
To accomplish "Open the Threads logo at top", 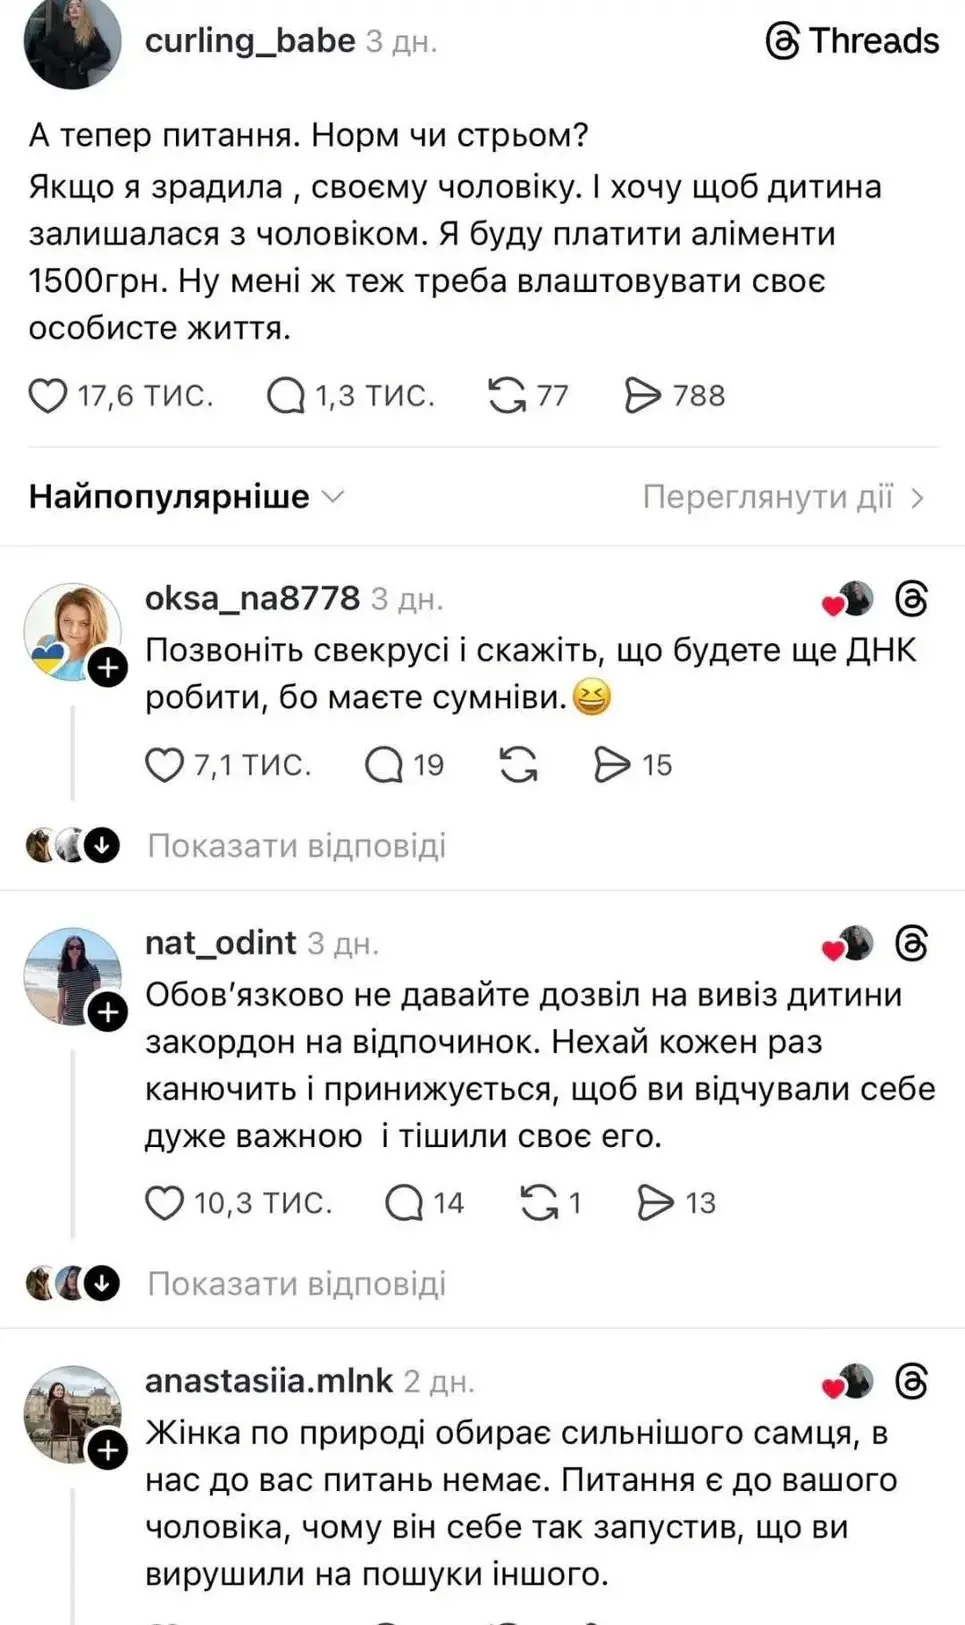I will (x=852, y=41).
